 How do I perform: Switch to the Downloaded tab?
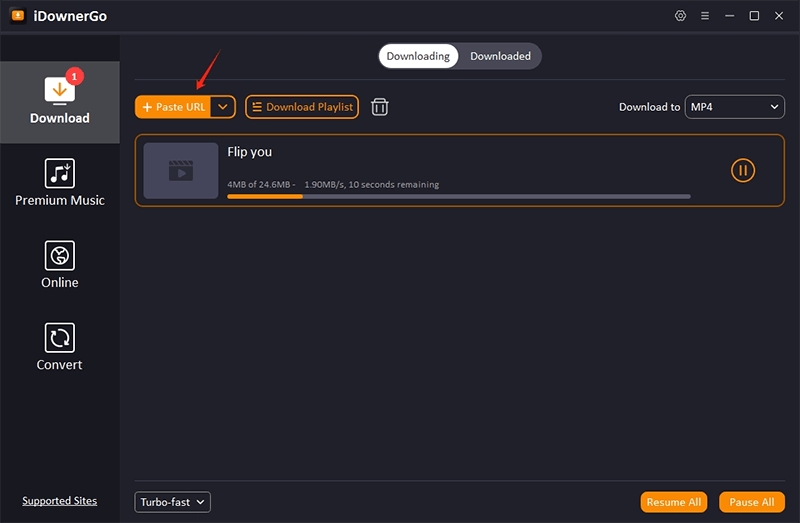tap(500, 56)
